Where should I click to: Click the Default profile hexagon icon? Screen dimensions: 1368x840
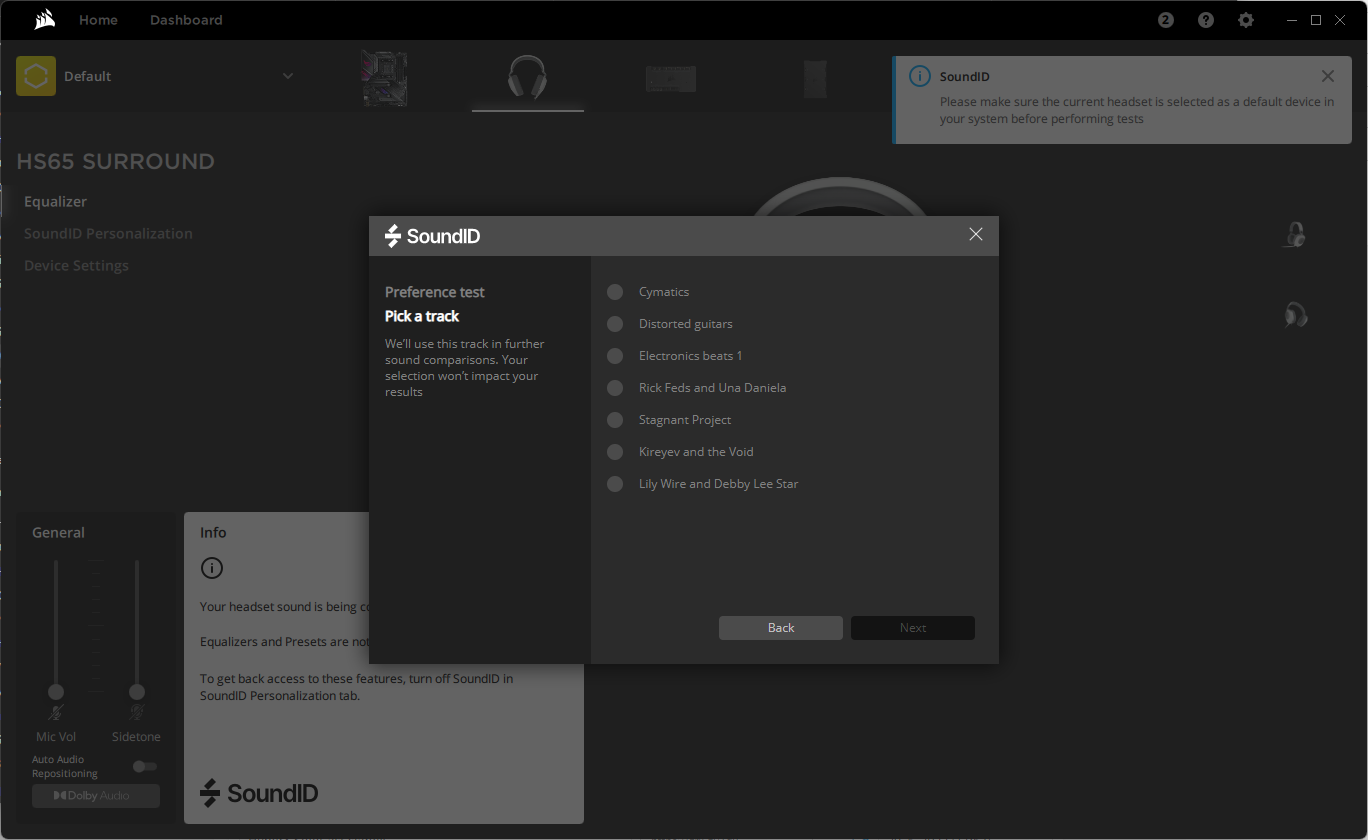[x=36, y=76]
